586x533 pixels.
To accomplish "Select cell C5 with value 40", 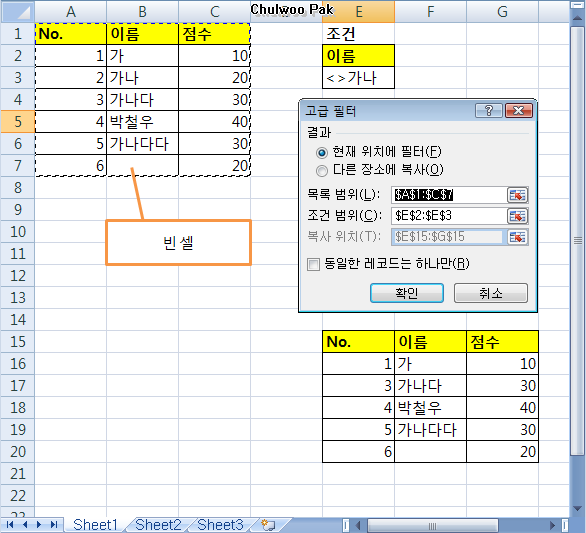I will [215, 121].
